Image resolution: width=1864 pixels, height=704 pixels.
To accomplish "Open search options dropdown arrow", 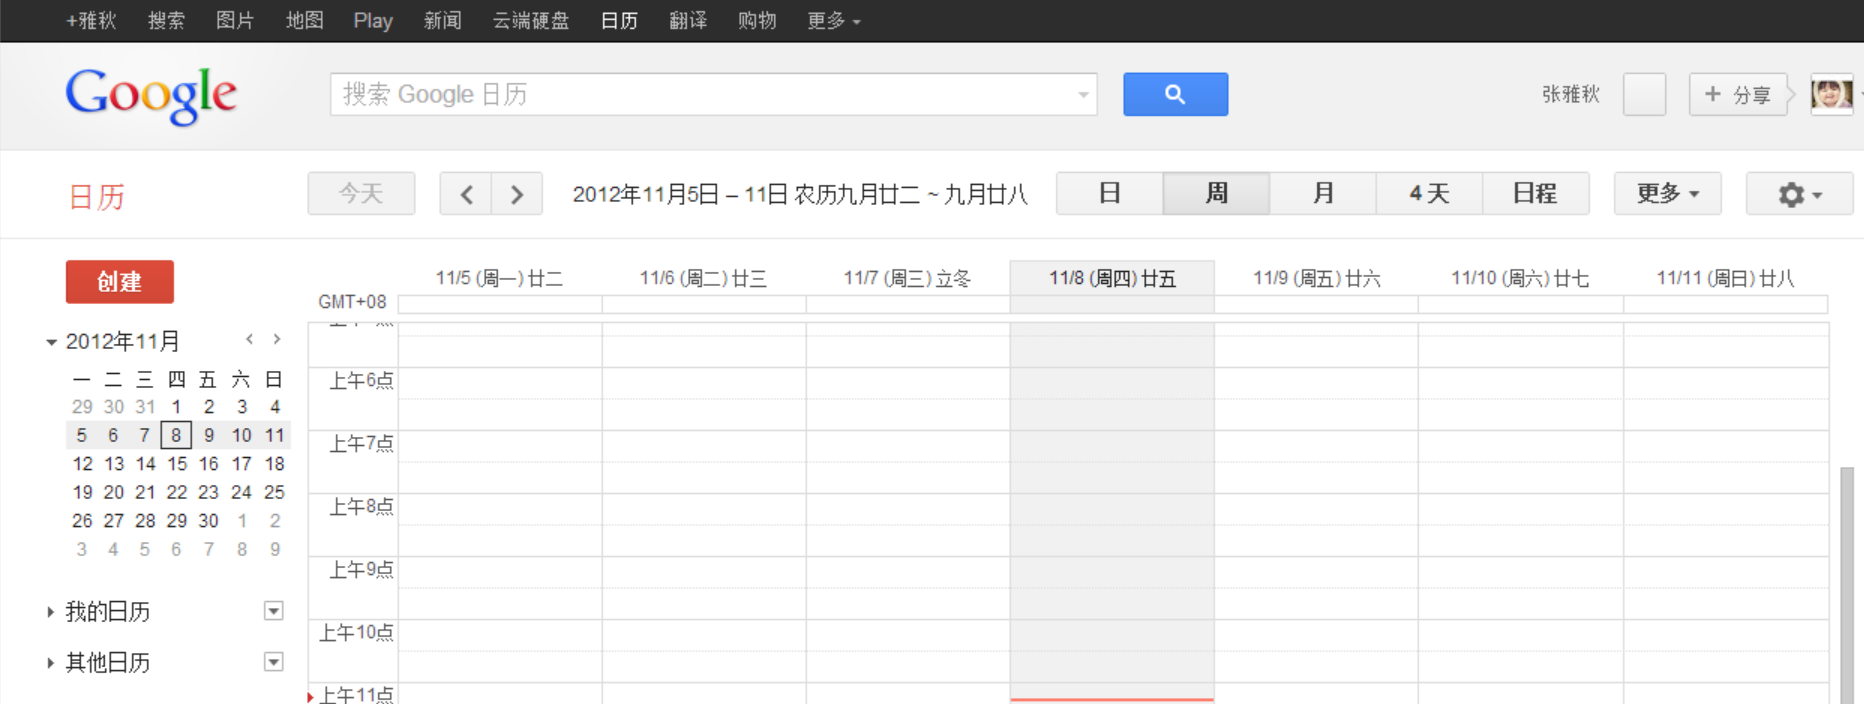I will (1083, 95).
